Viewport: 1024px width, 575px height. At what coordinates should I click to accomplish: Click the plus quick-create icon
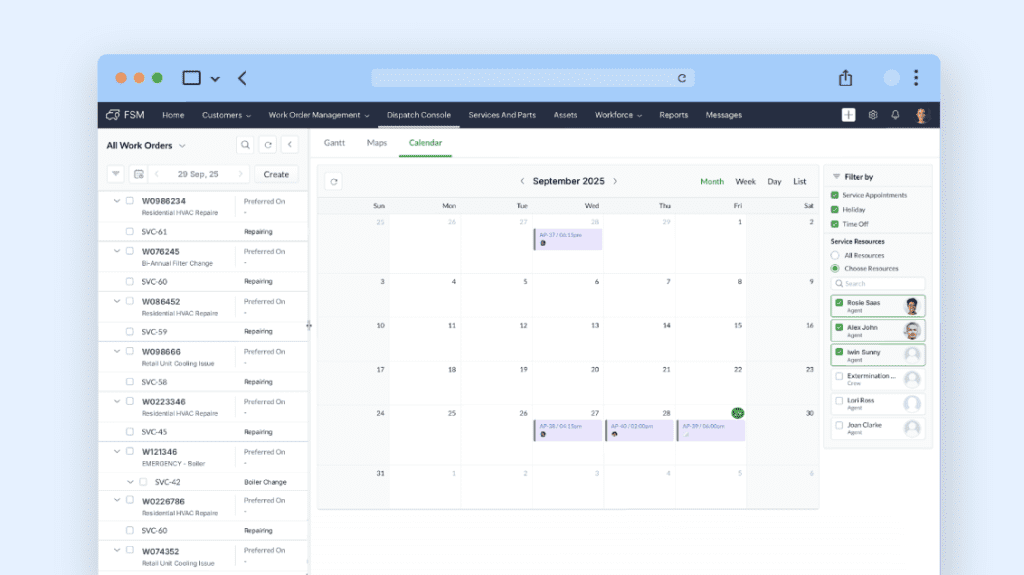pos(848,115)
